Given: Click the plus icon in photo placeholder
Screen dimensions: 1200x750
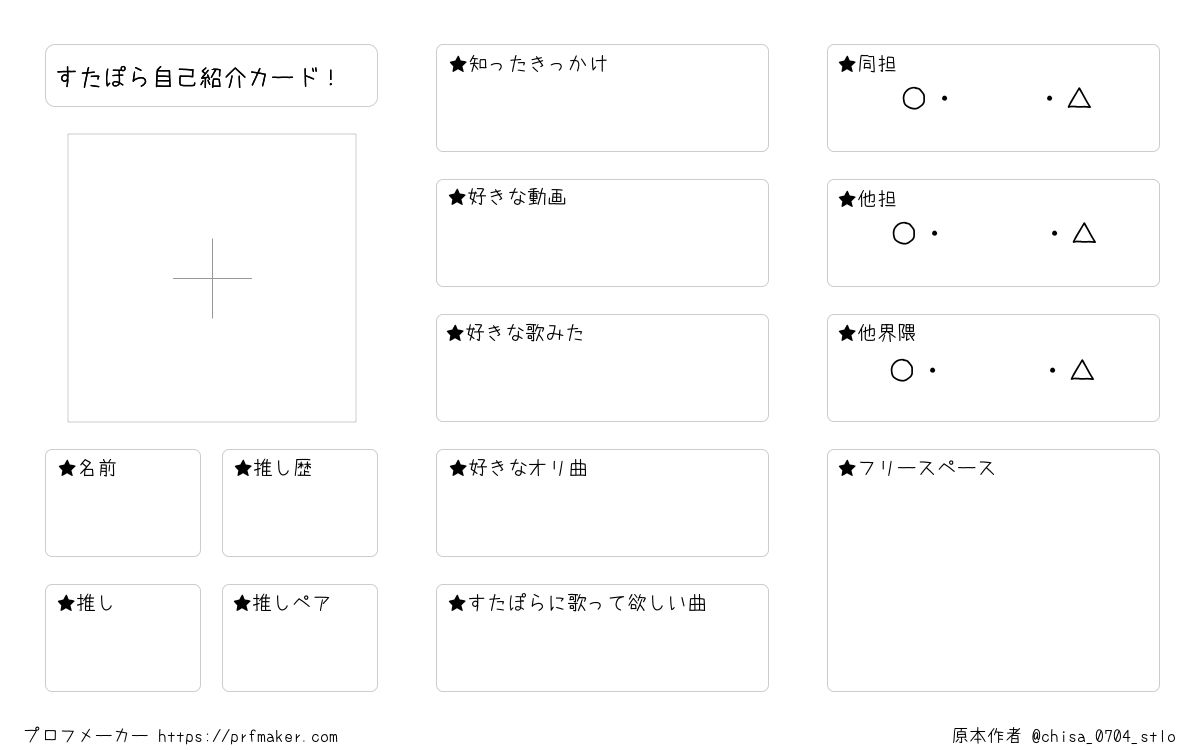Looking at the screenshot, I should coord(212,278).
